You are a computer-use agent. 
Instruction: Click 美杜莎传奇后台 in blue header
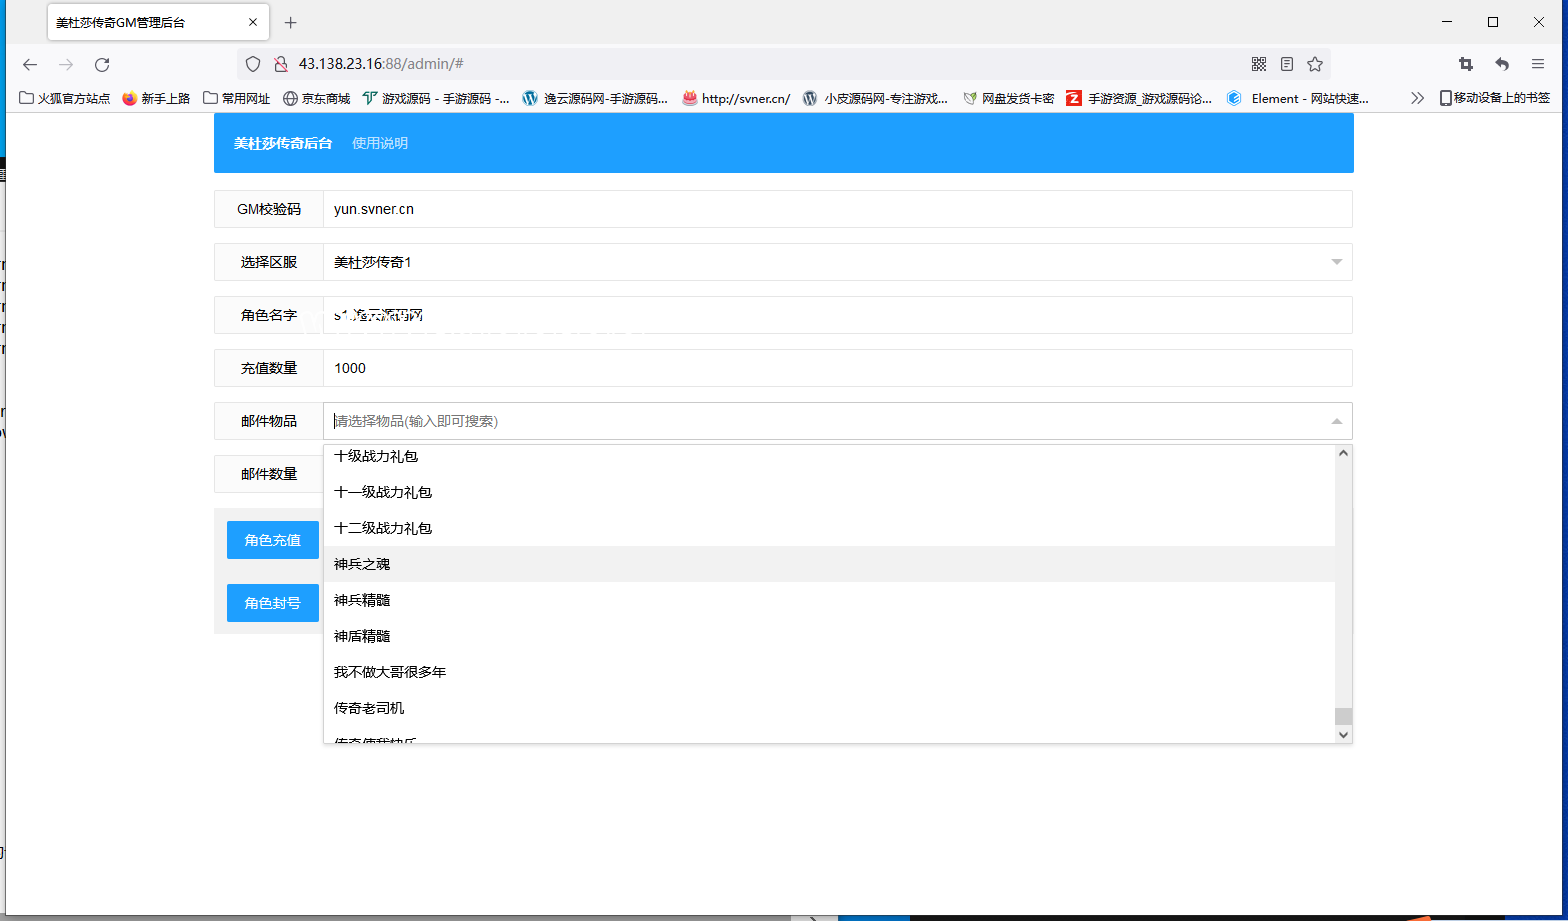point(283,143)
